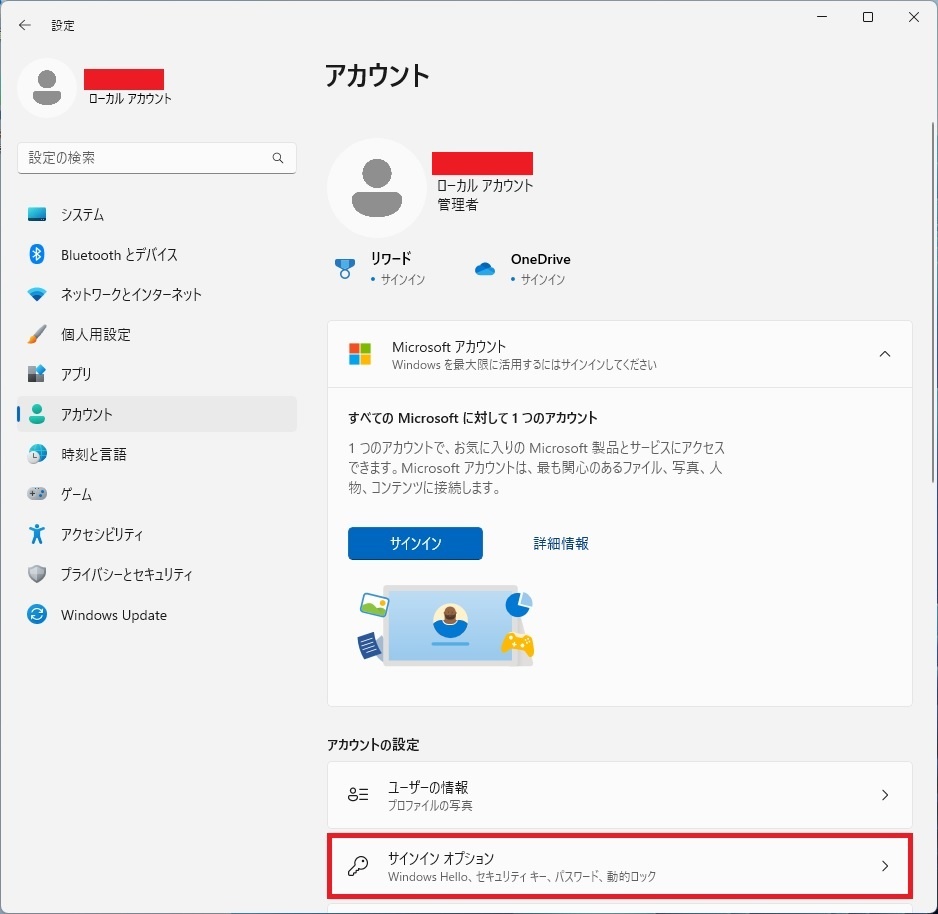The height and width of the screenshot is (914, 938).
Task: Click ローカル アカウント text in the sidebar
Action: [x=130, y=99]
